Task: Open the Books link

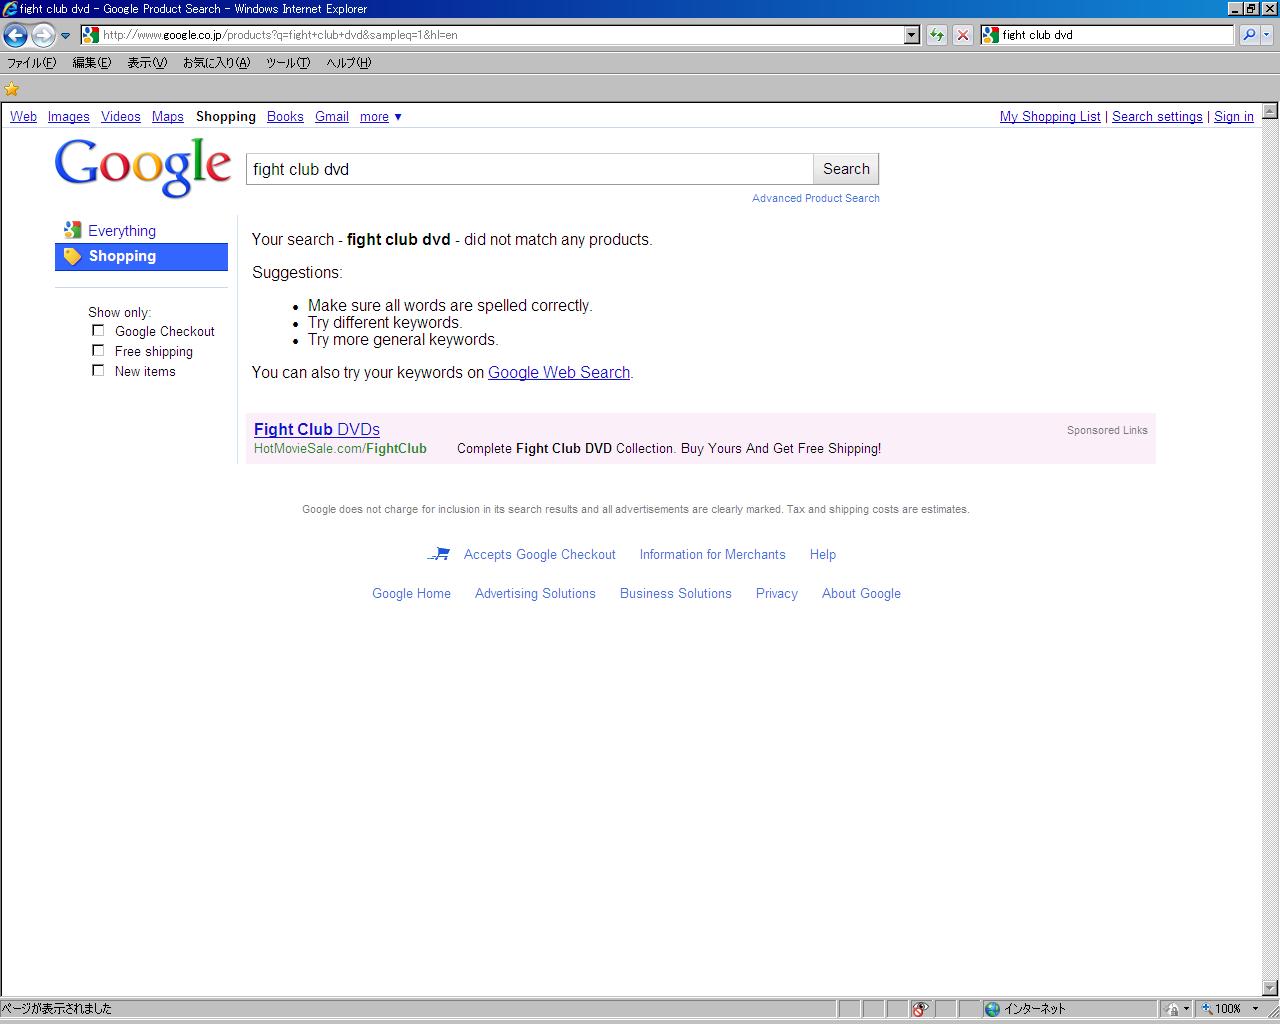Action: coord(285,116)
